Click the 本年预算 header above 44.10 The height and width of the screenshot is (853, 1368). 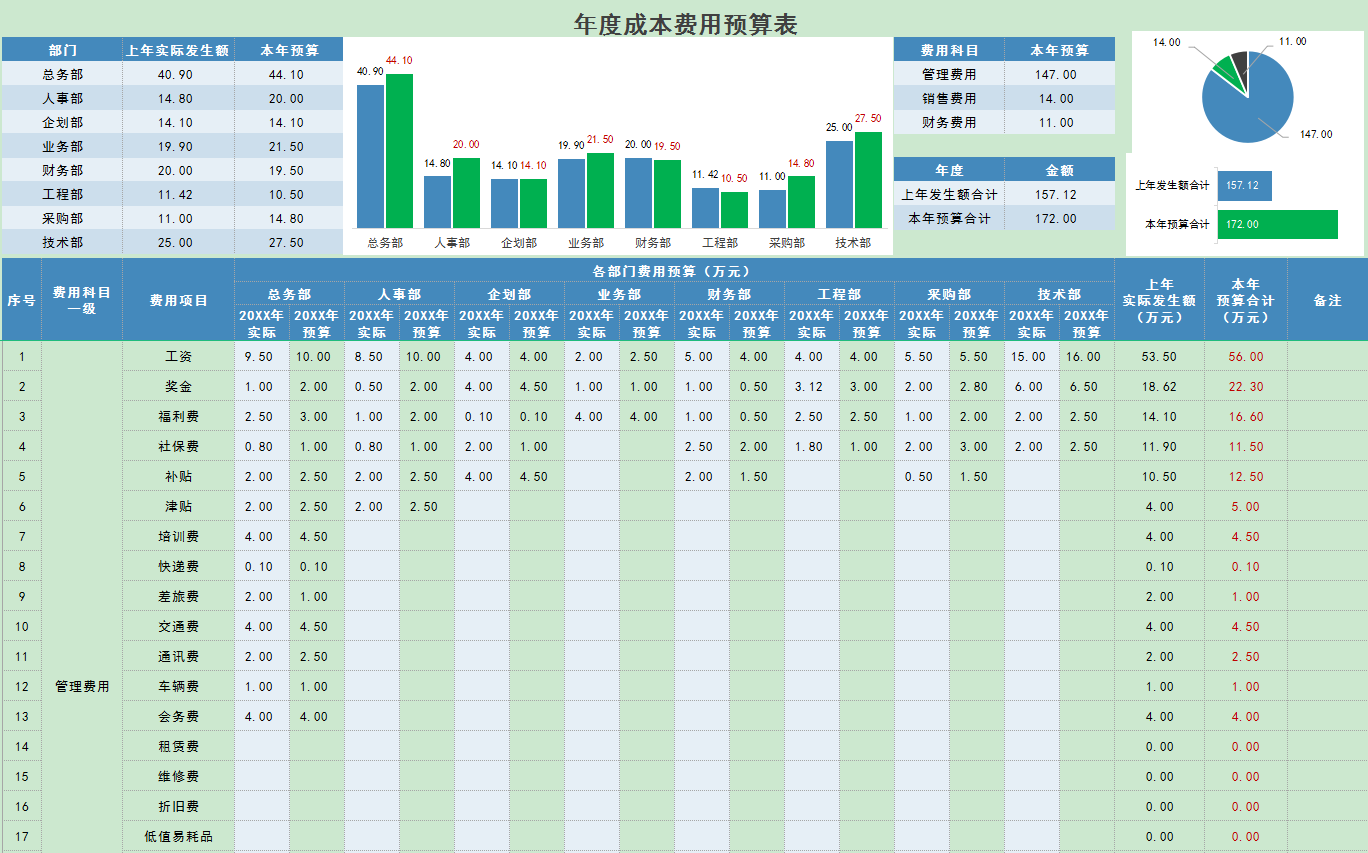point(291,48)
